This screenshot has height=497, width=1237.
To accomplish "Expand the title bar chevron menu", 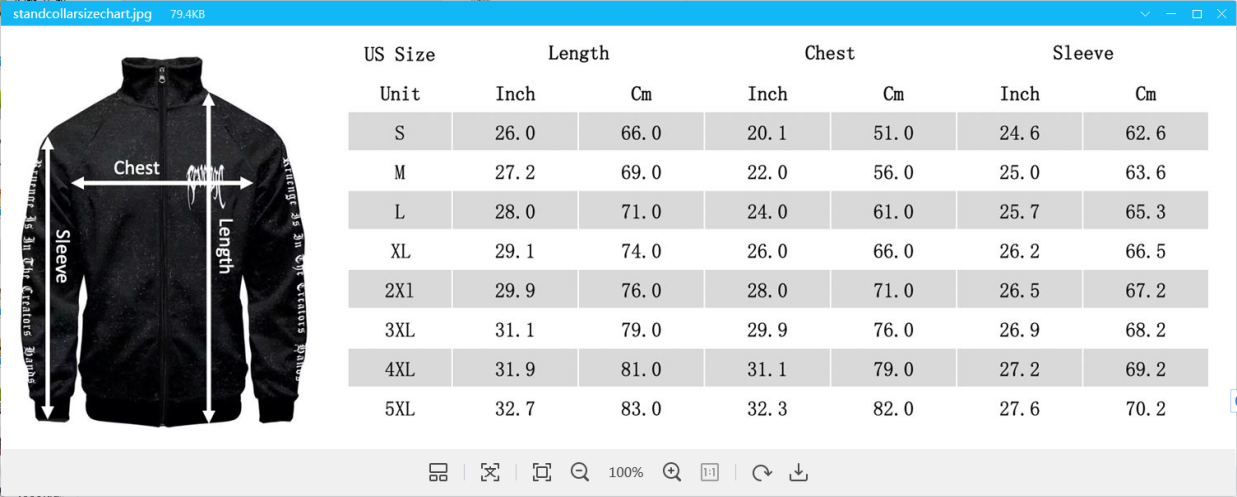I will 1145,14.
